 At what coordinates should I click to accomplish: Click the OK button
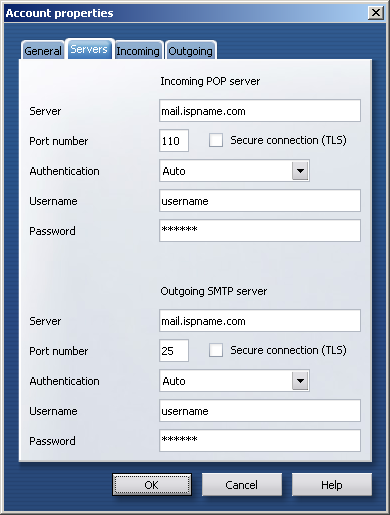coord(152,485)
